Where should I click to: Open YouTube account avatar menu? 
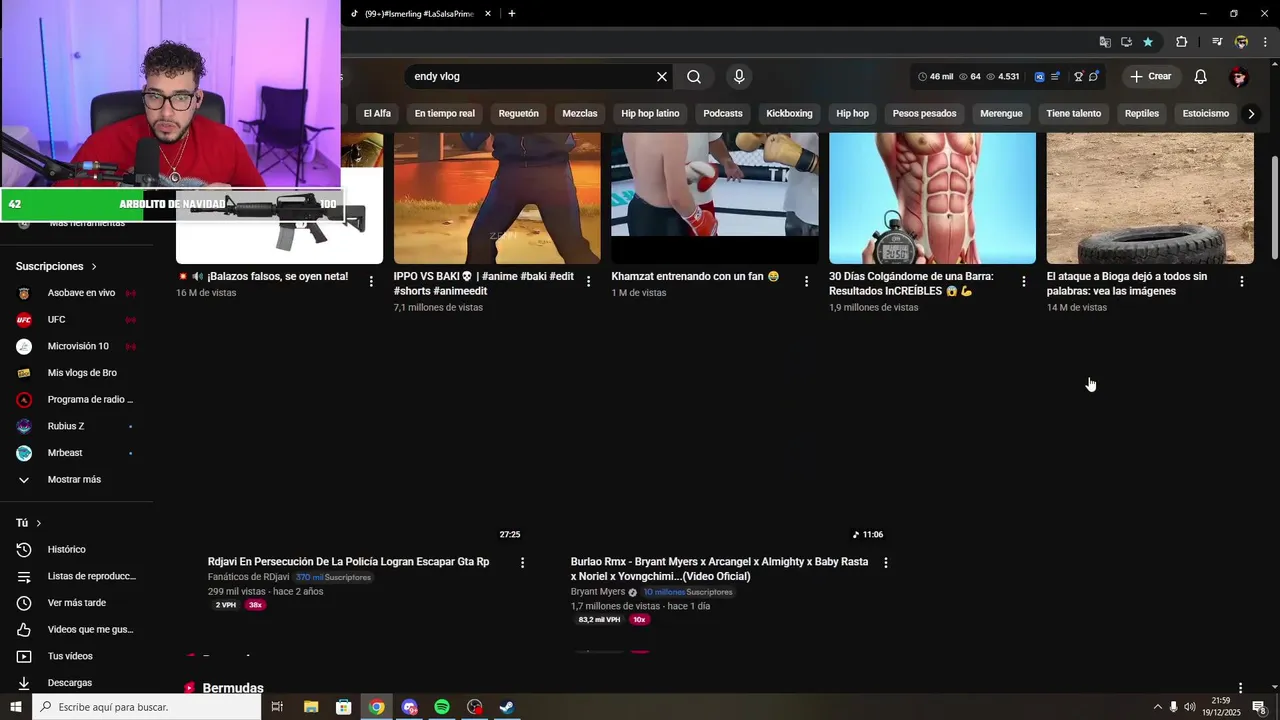click(x=1239, y=76)
